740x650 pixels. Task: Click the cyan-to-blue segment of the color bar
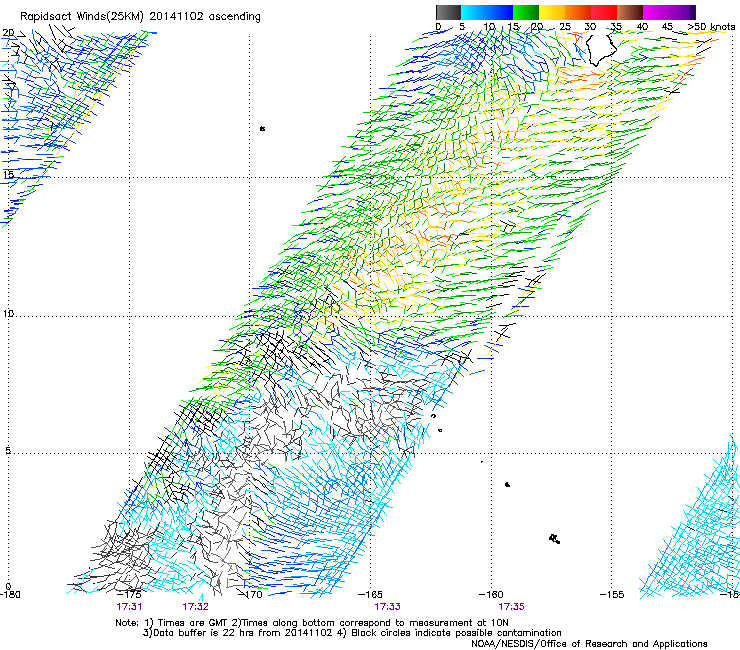click(487, 12)
